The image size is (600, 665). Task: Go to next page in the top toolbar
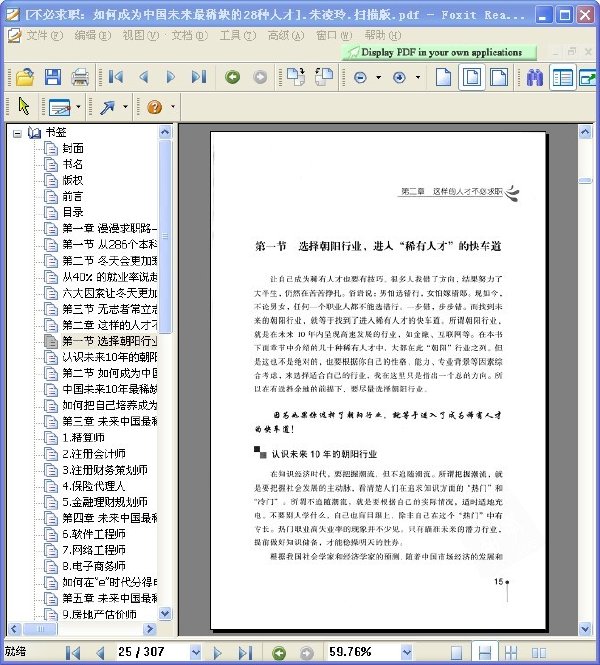pyautogui.click(x=170, y=77)
